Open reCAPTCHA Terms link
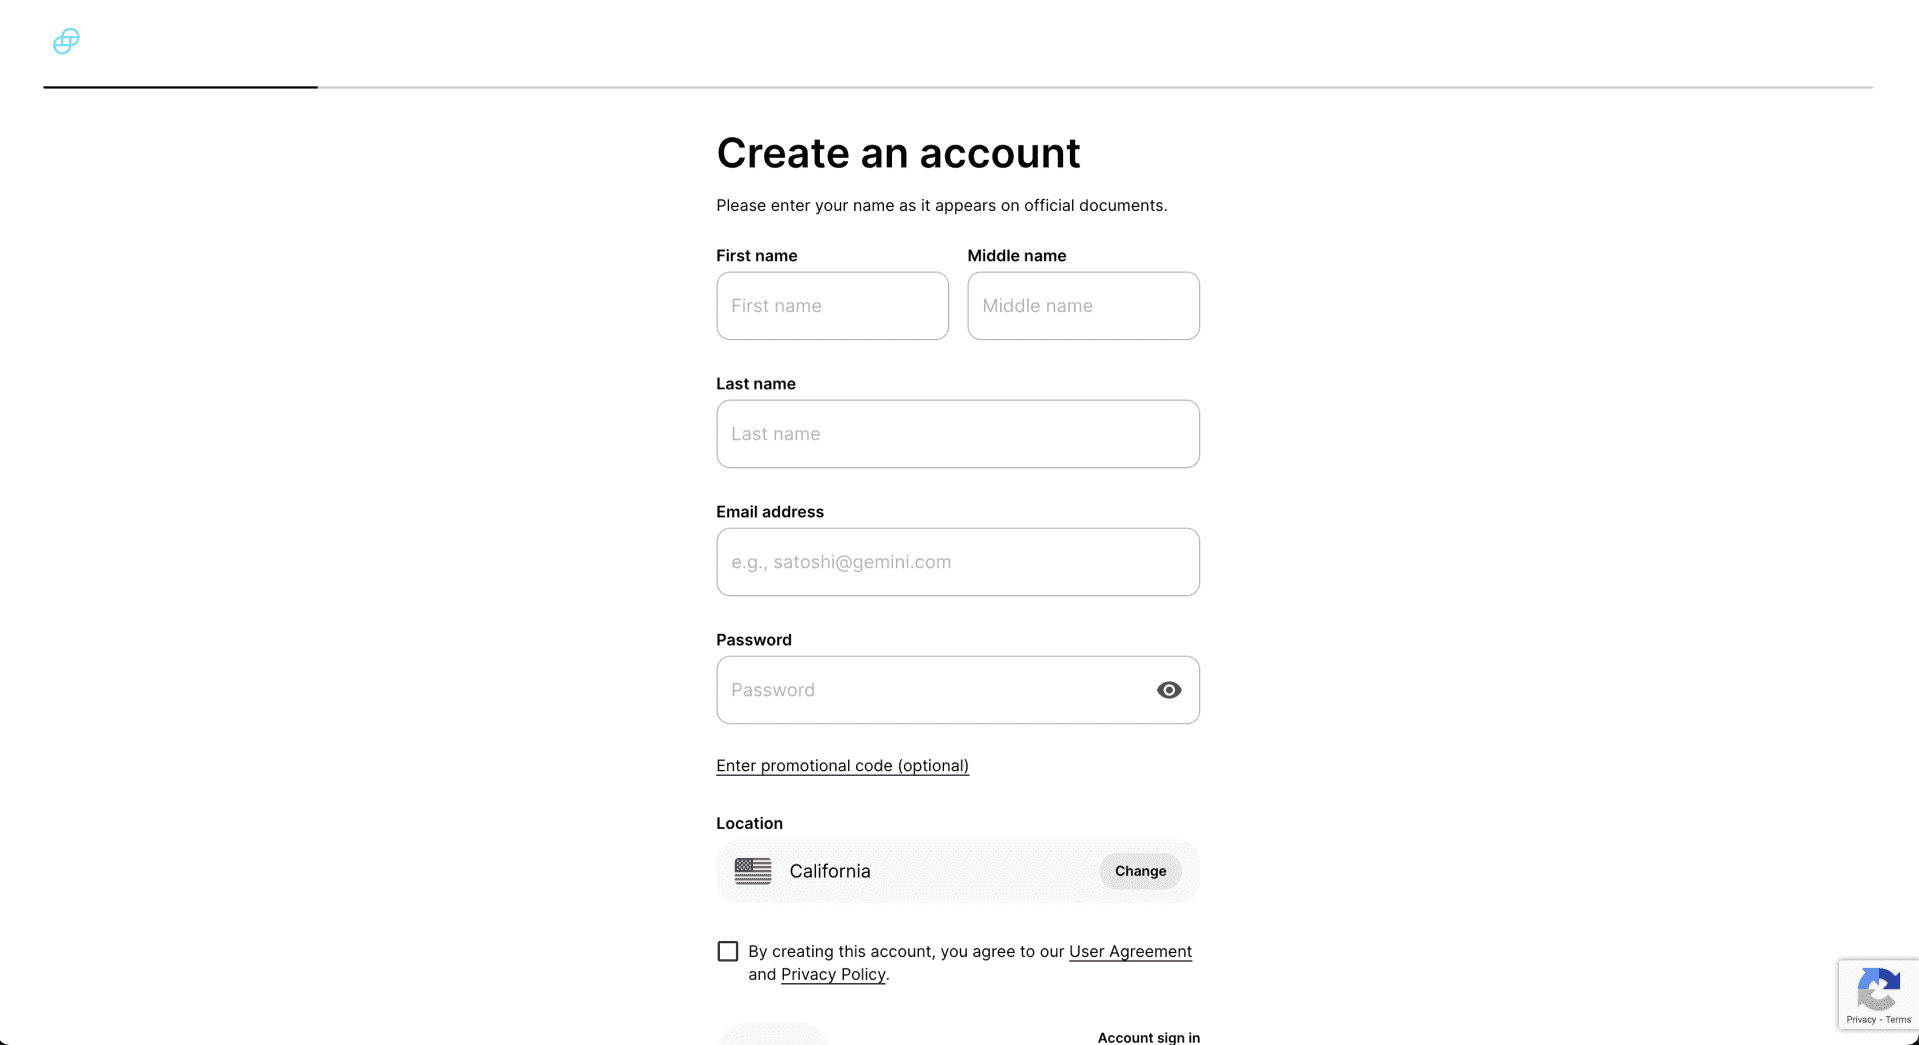The image size is (1919, 1045). (x=1898, y=1020)
